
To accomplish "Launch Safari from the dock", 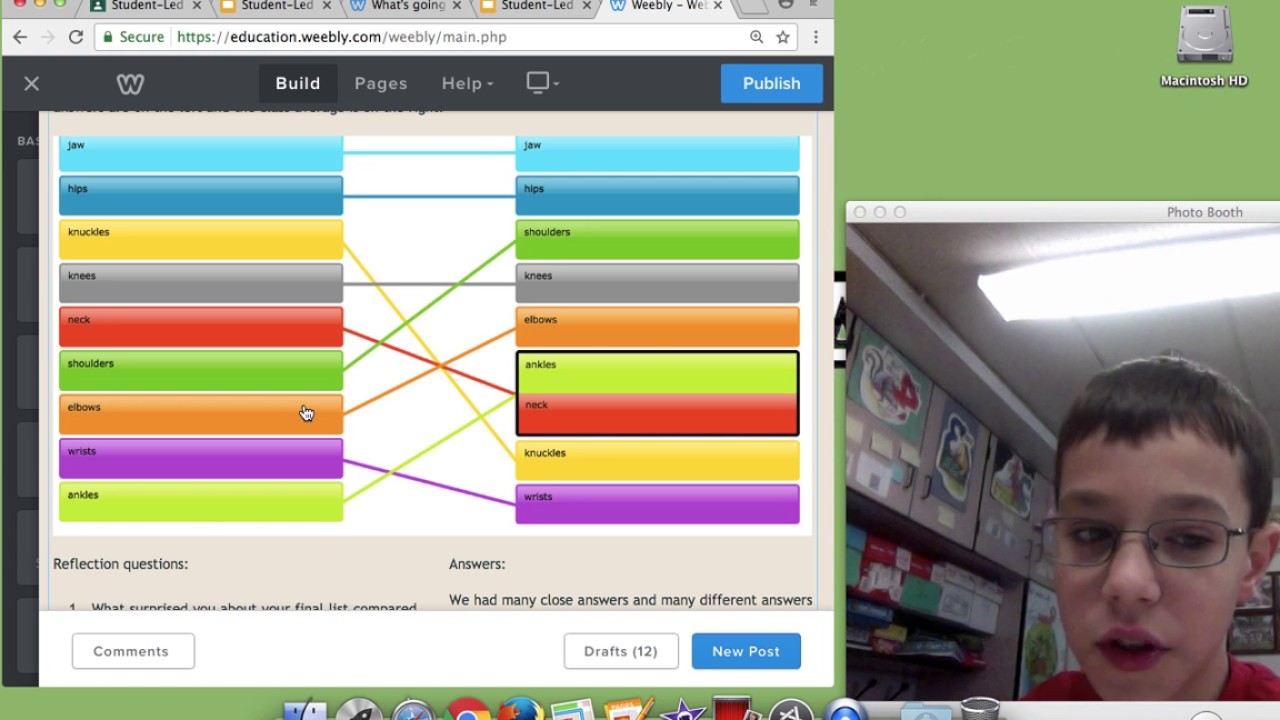I will click(413, 709).
